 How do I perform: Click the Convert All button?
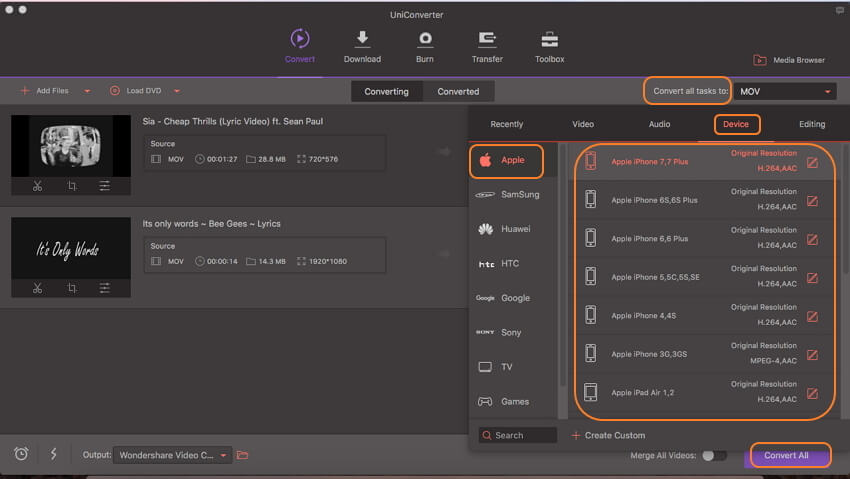click(787, 455)
